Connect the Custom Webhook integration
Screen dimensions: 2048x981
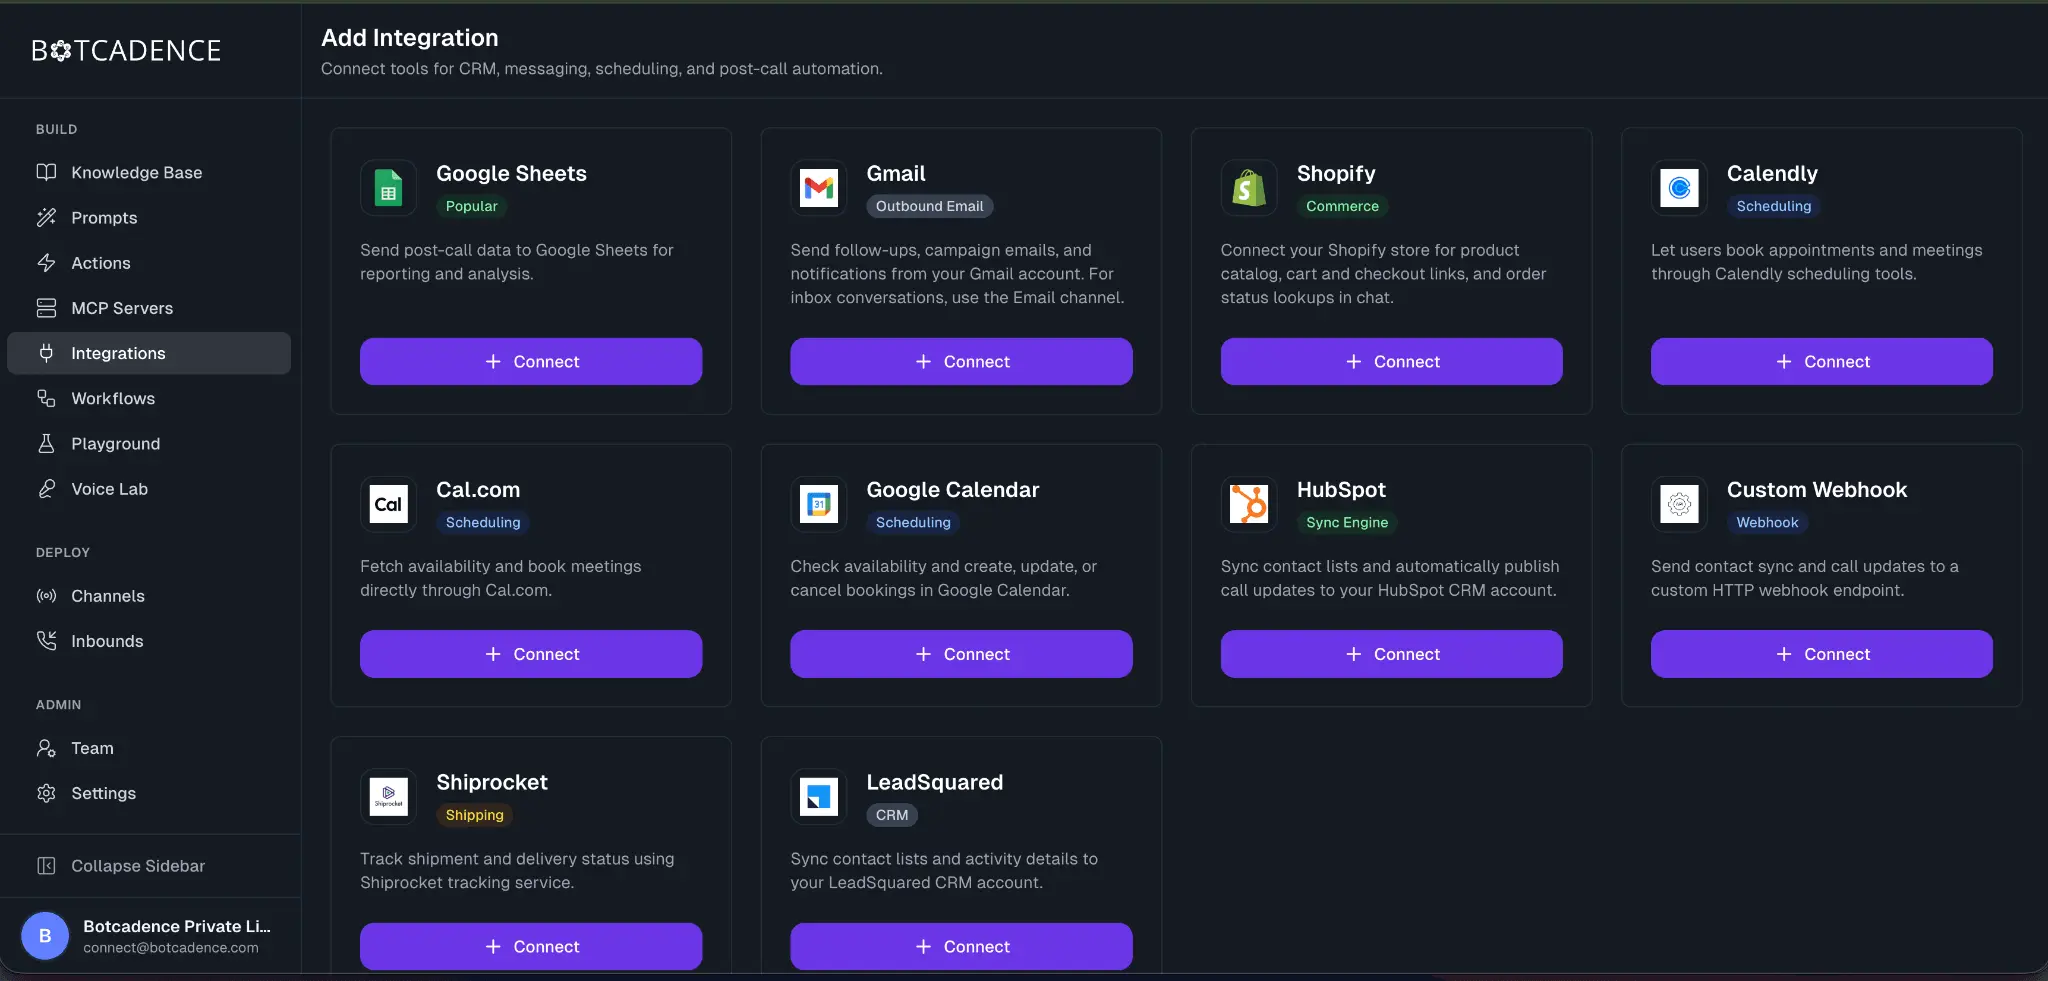click(1821, 654)
